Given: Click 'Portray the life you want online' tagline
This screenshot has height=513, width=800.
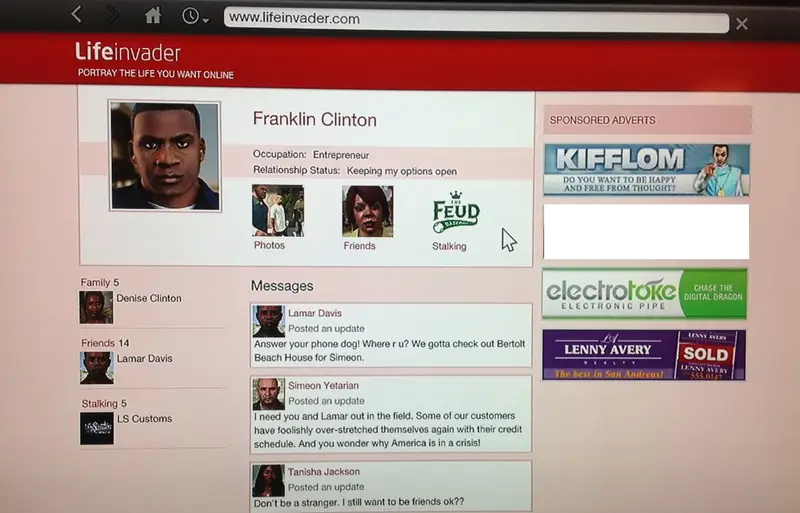Looking at the screenshot, I should coord(156,74).
